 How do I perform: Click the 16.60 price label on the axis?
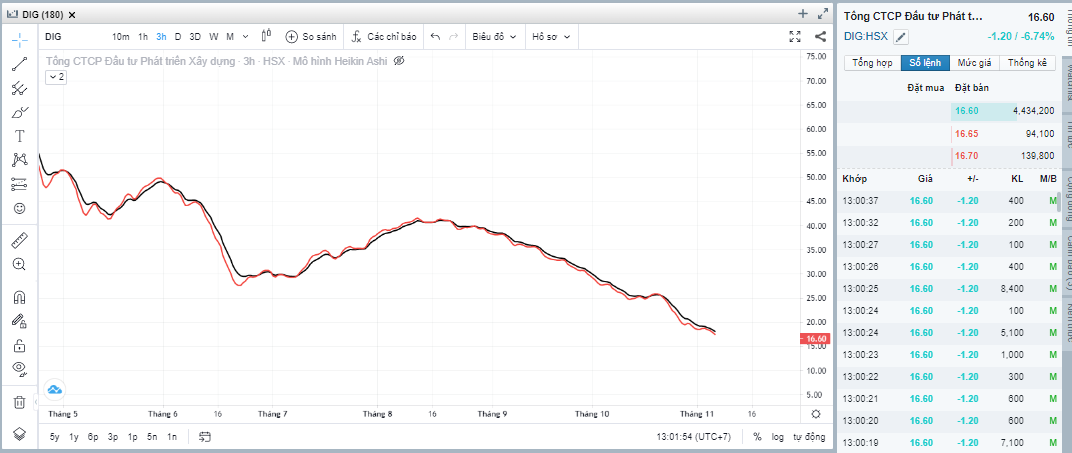(817, 339)
